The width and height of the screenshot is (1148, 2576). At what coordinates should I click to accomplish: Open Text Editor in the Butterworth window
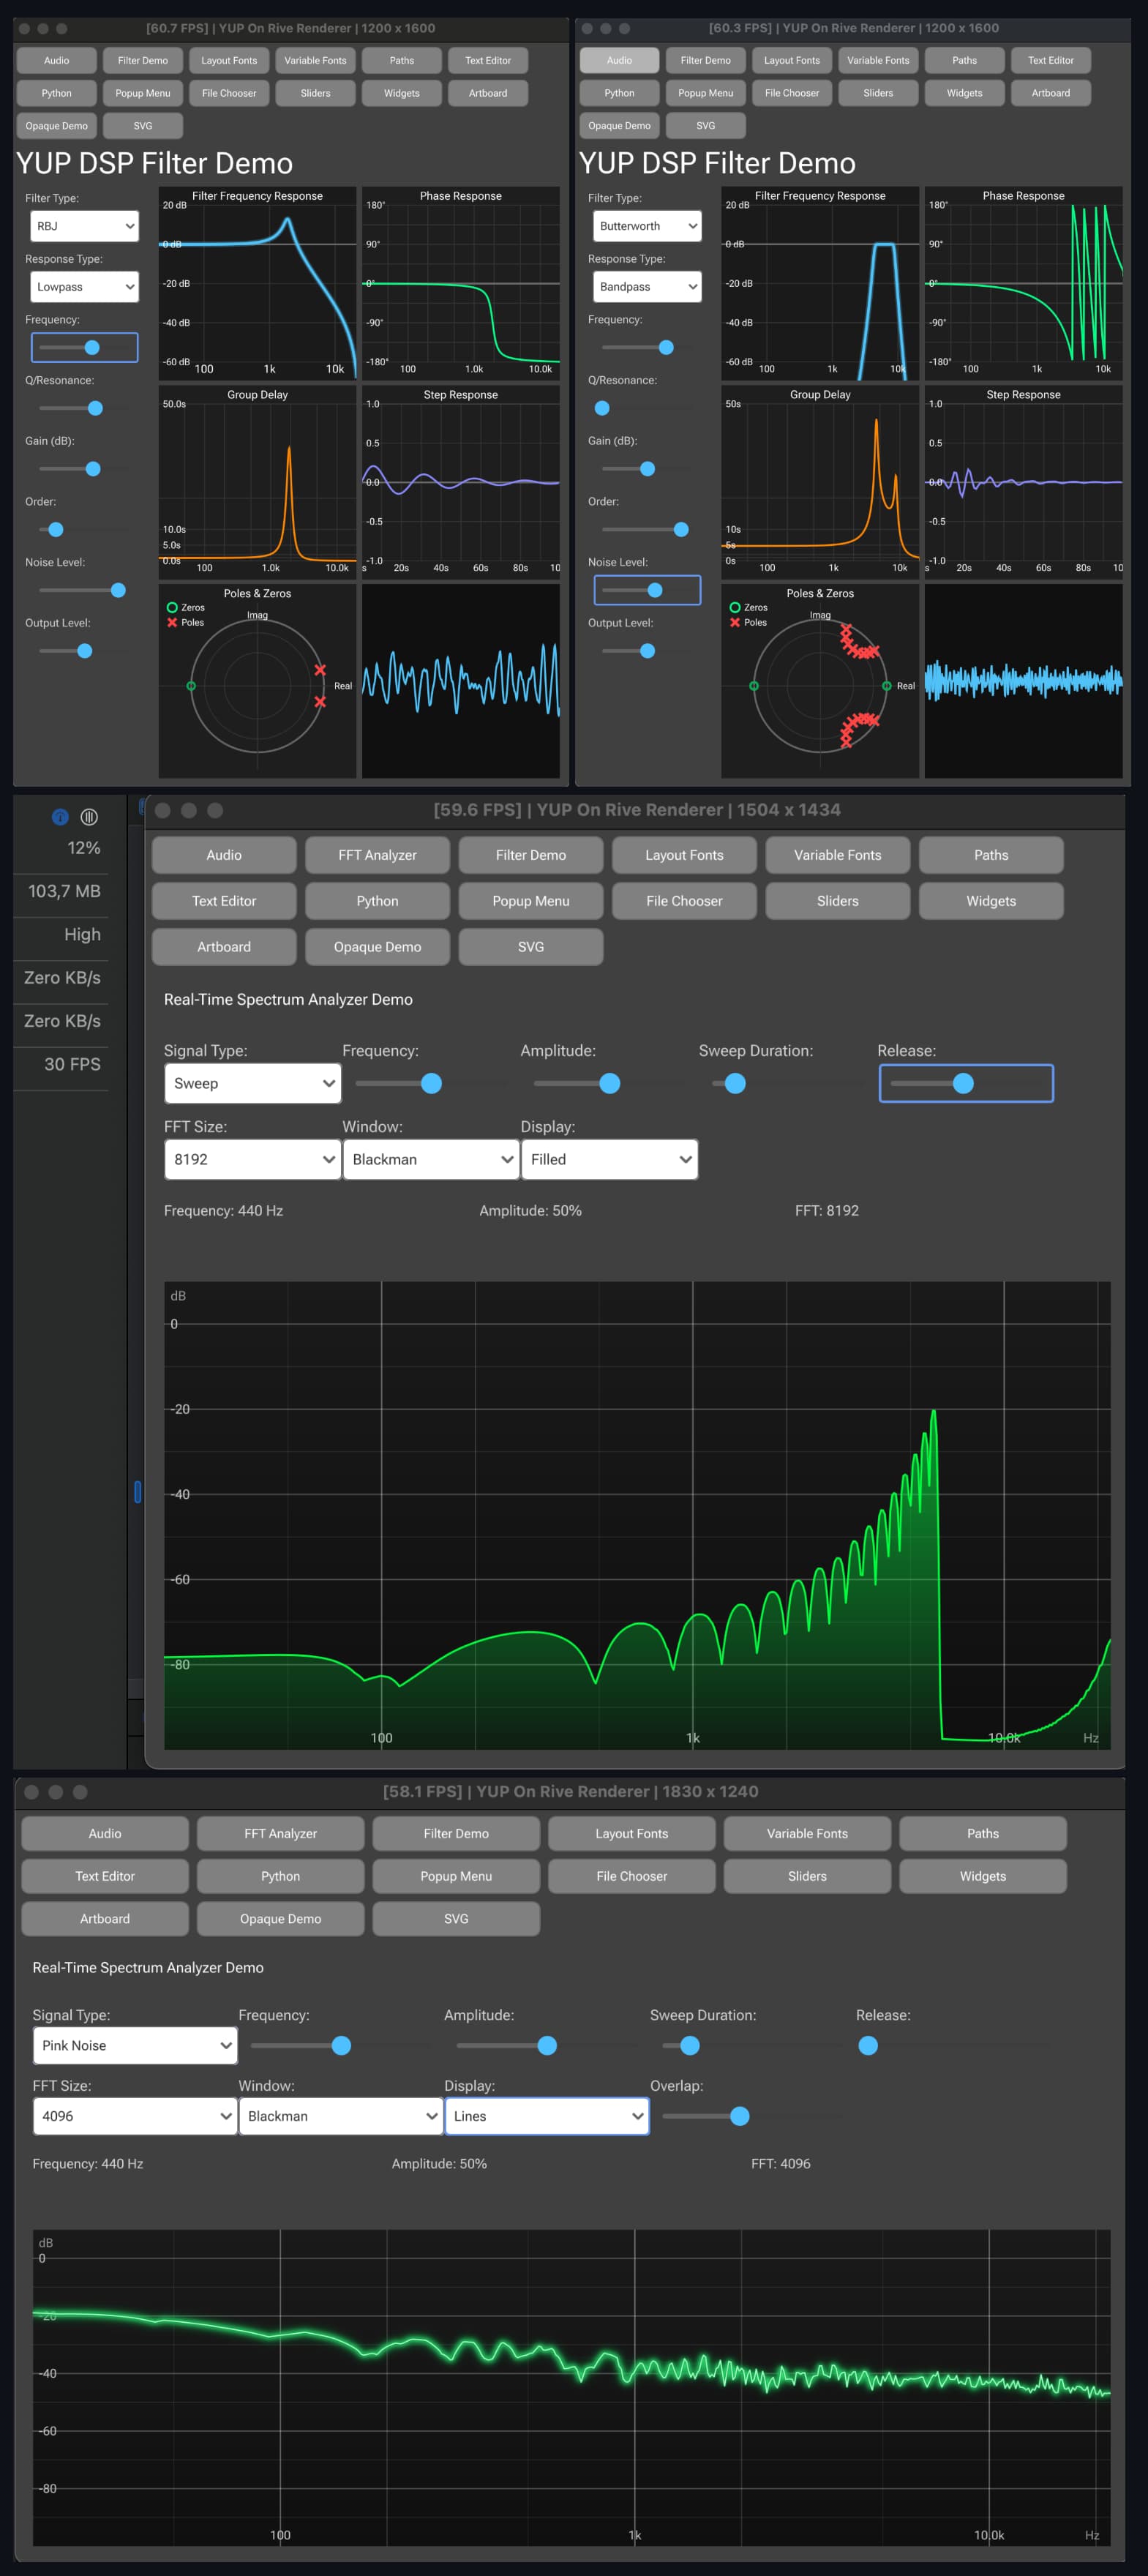tap(1051, 60)
